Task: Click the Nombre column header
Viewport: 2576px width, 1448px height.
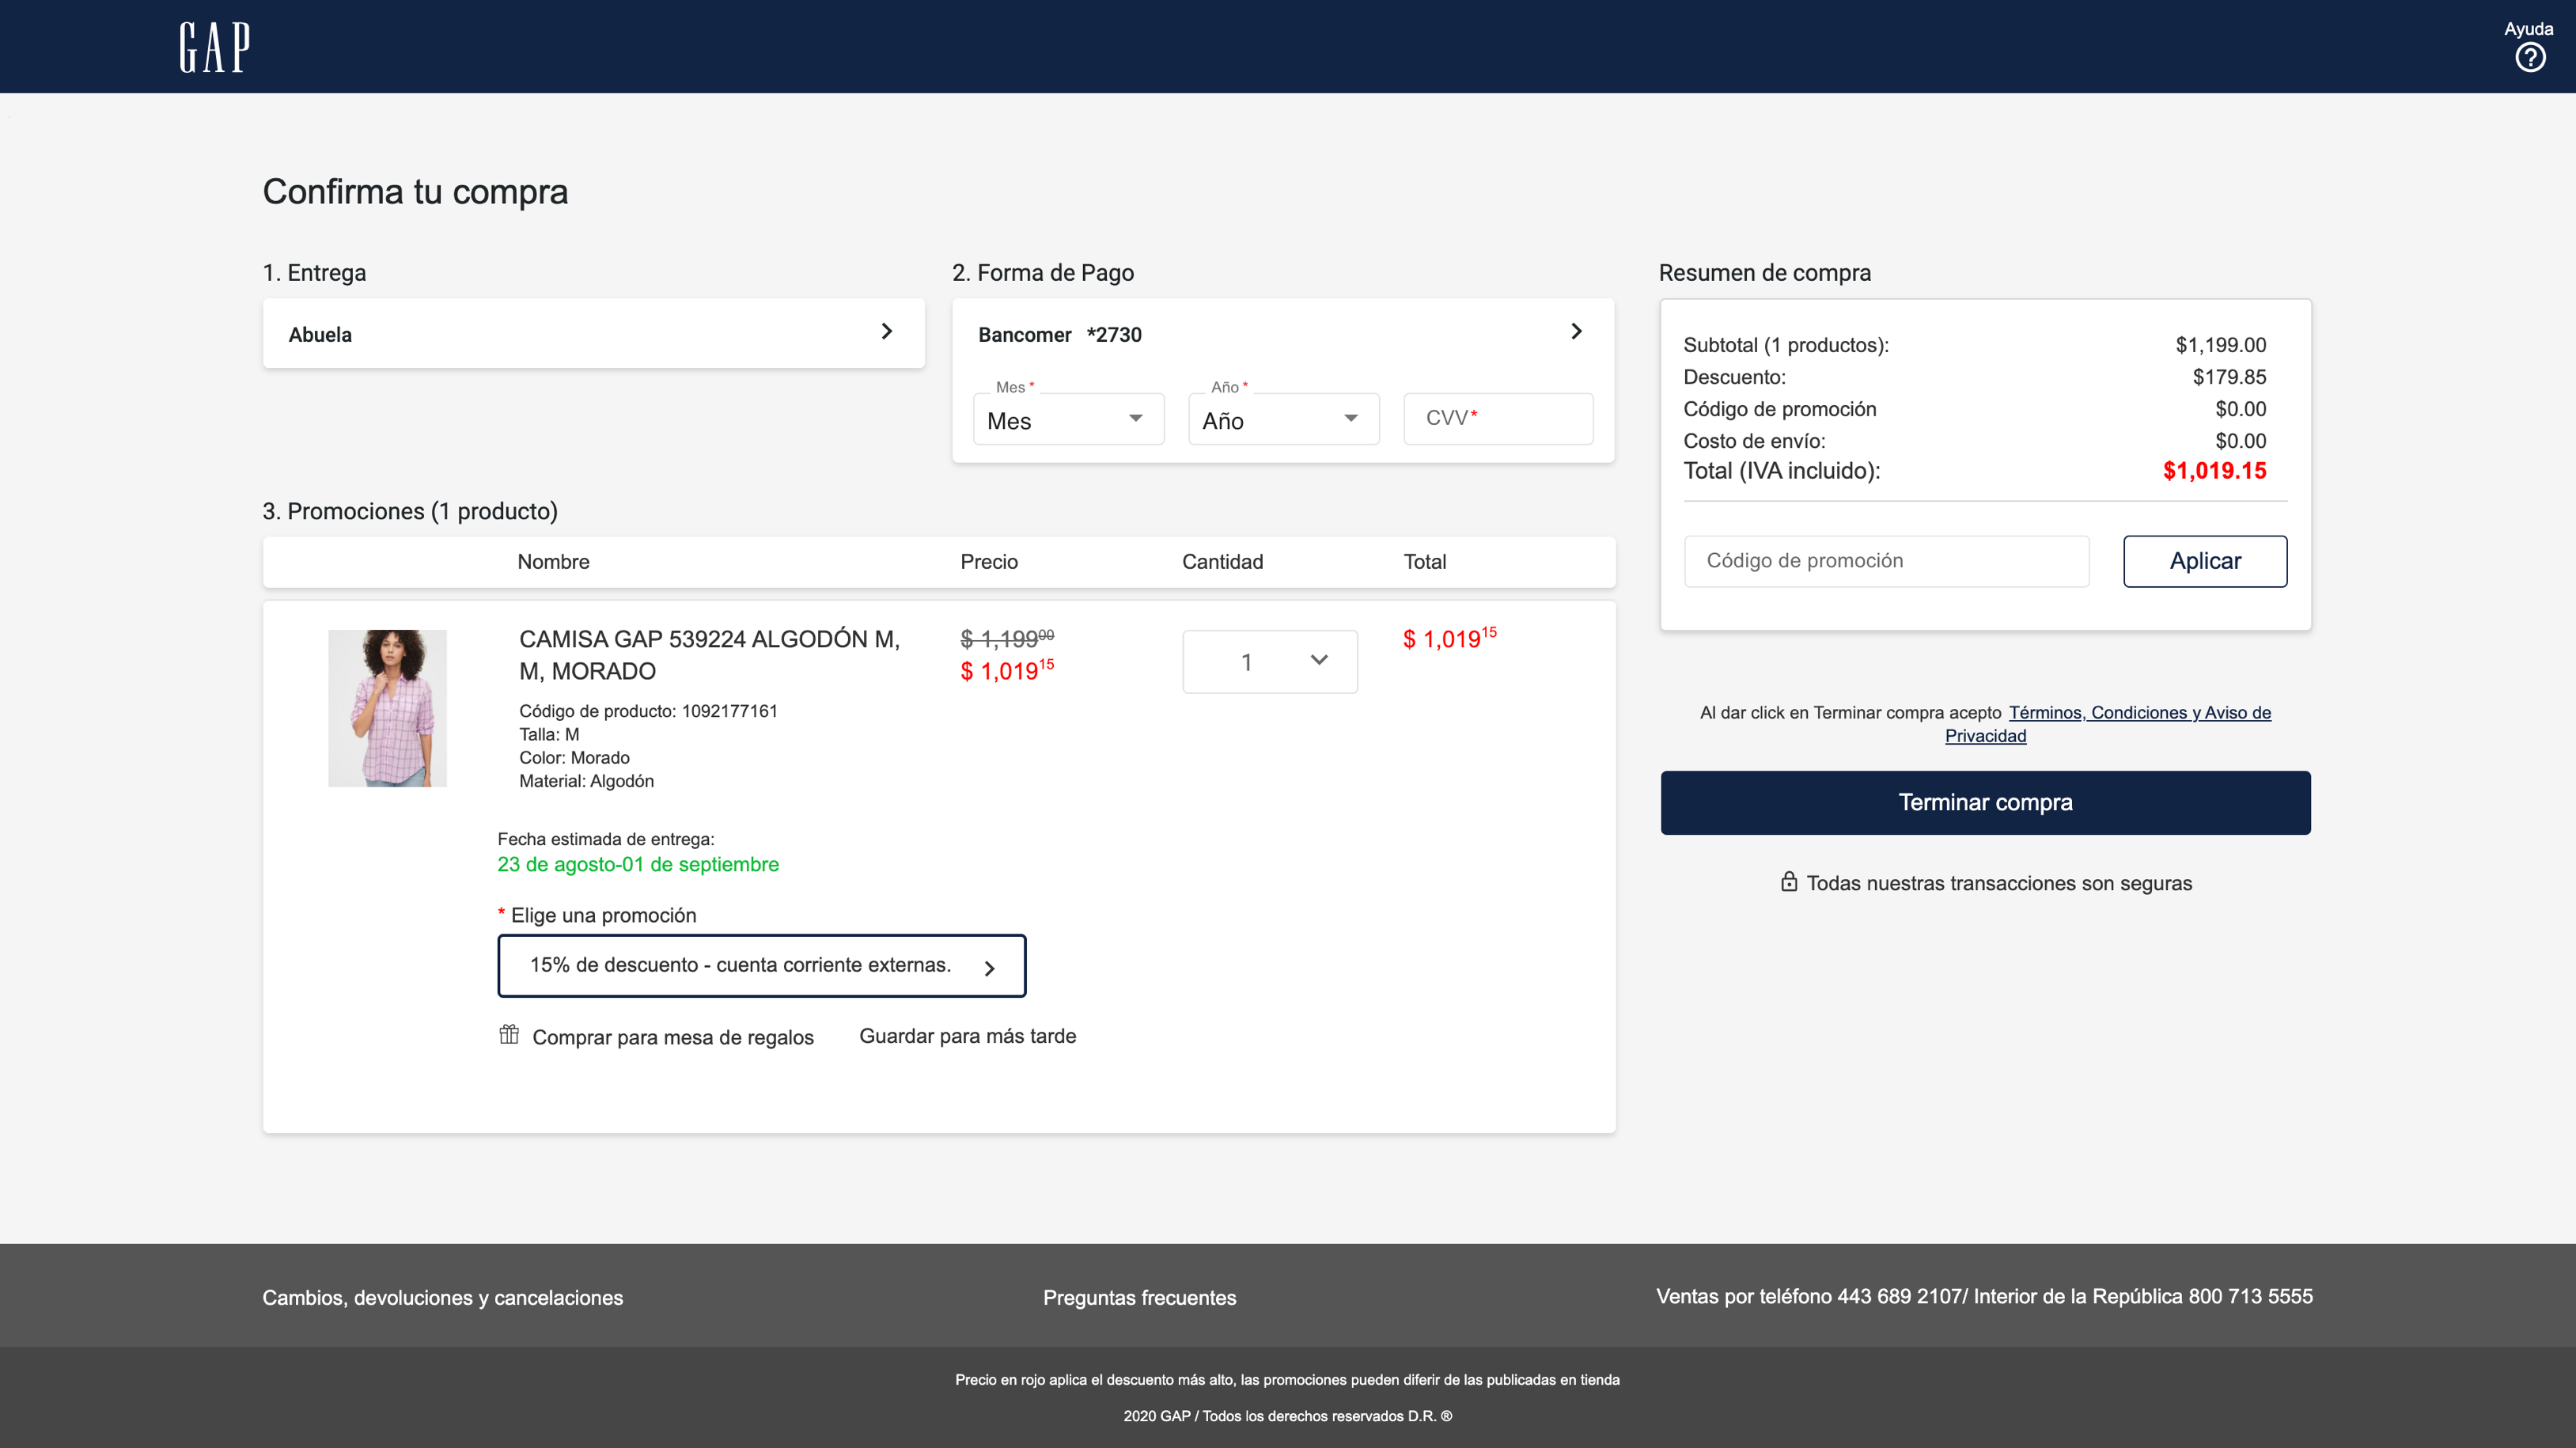Action: (x=553, y=562)
